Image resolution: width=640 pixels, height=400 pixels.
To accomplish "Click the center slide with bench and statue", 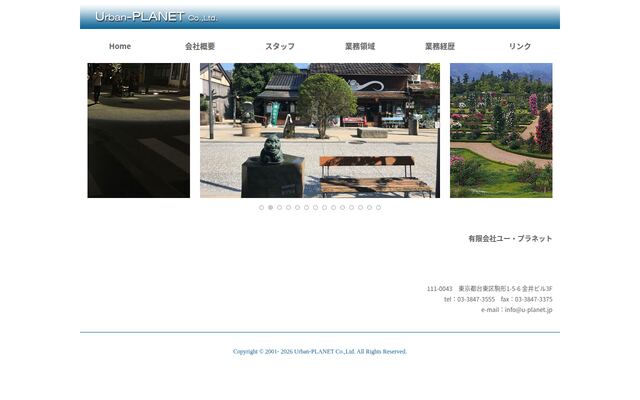I will (x=320, y=131).
